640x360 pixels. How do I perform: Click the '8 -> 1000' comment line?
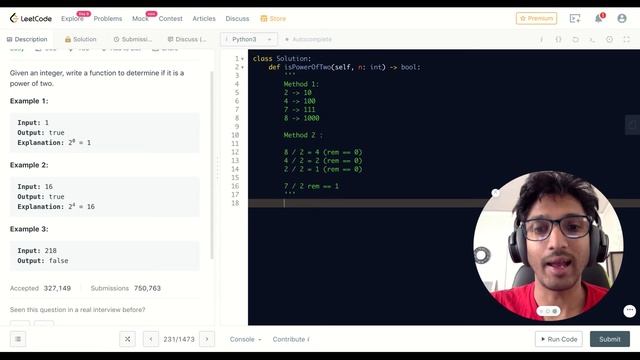coord(301,118)
